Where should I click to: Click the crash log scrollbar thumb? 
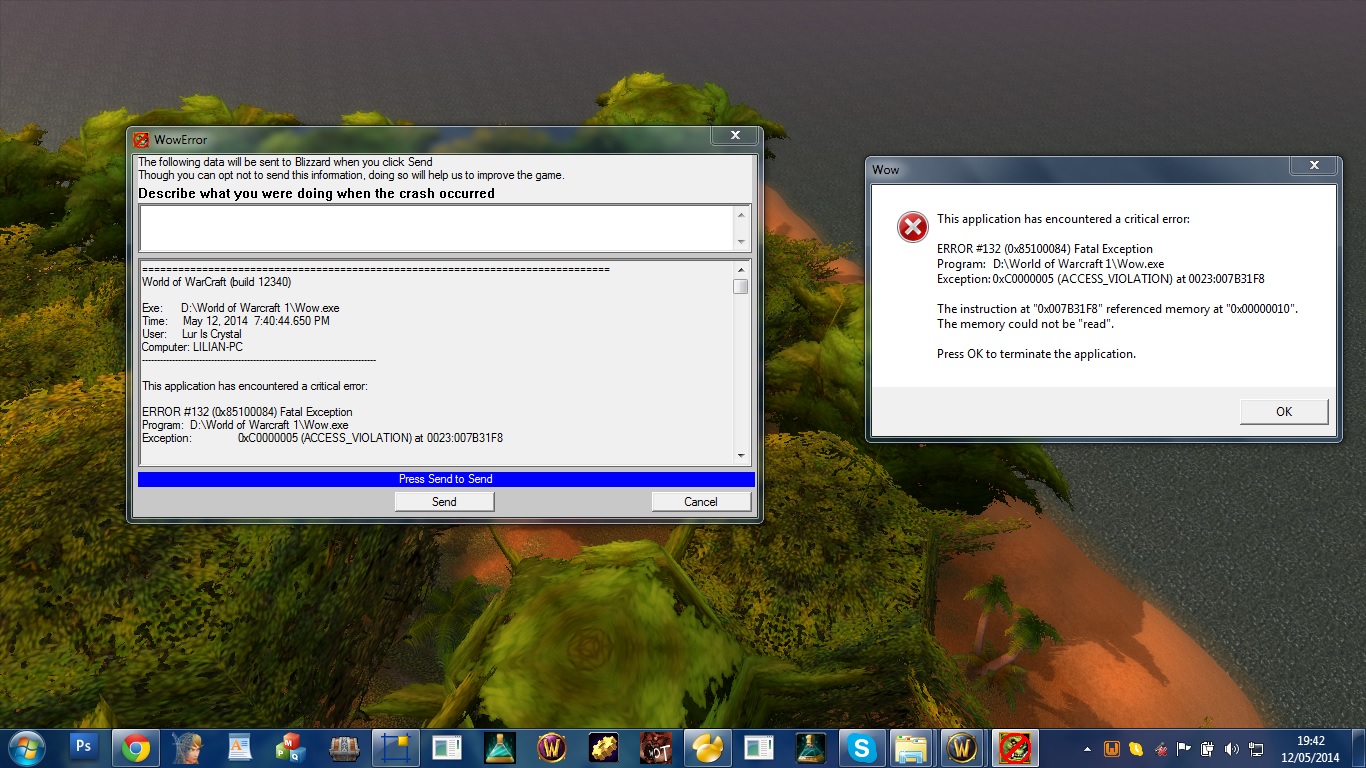click(741, 287)
